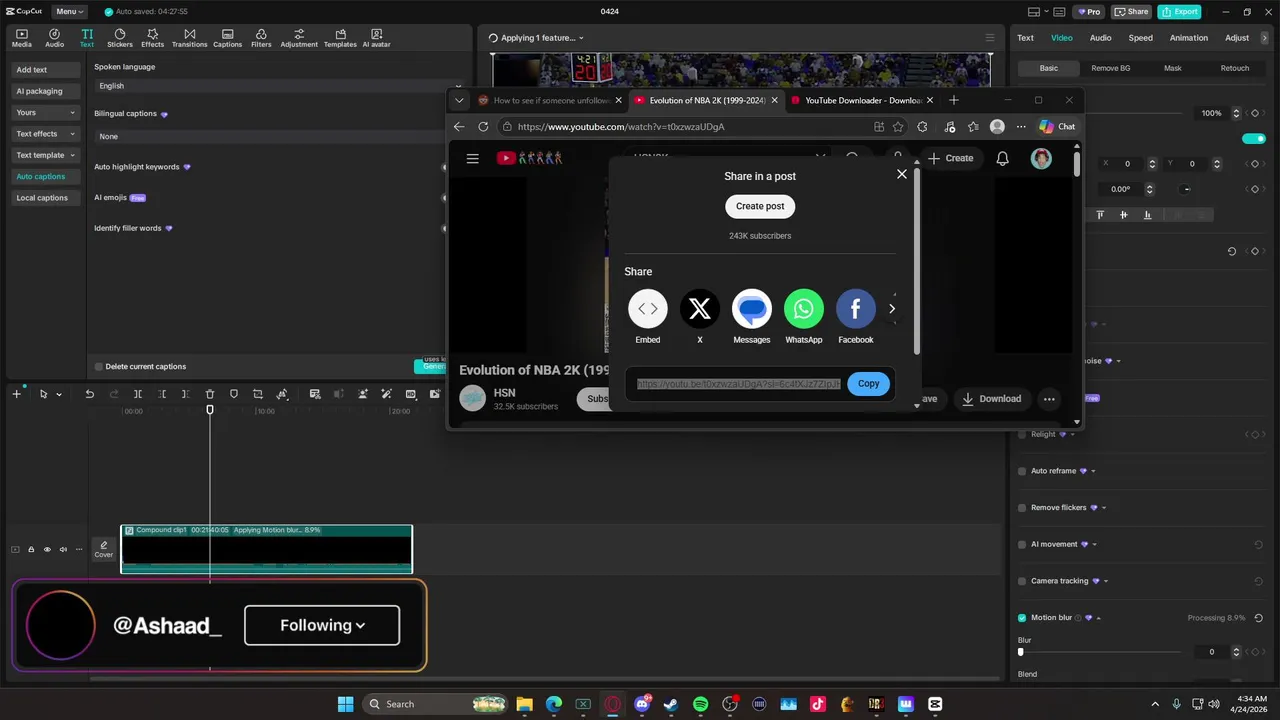Enable Delete current captions checkbox
Viewport: 1280px width, 720px height.
click(x=98, y=367)
